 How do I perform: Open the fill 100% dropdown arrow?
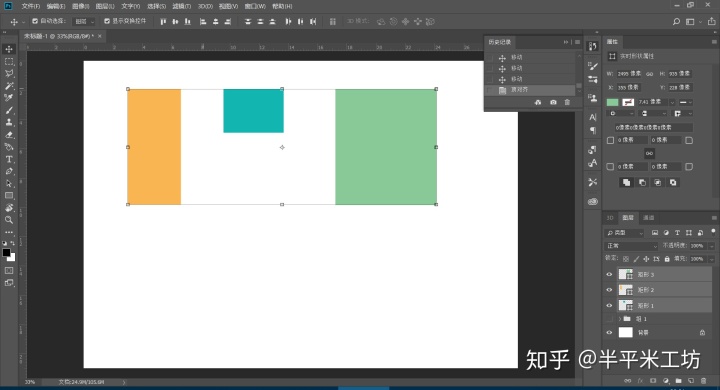point(711,259)
